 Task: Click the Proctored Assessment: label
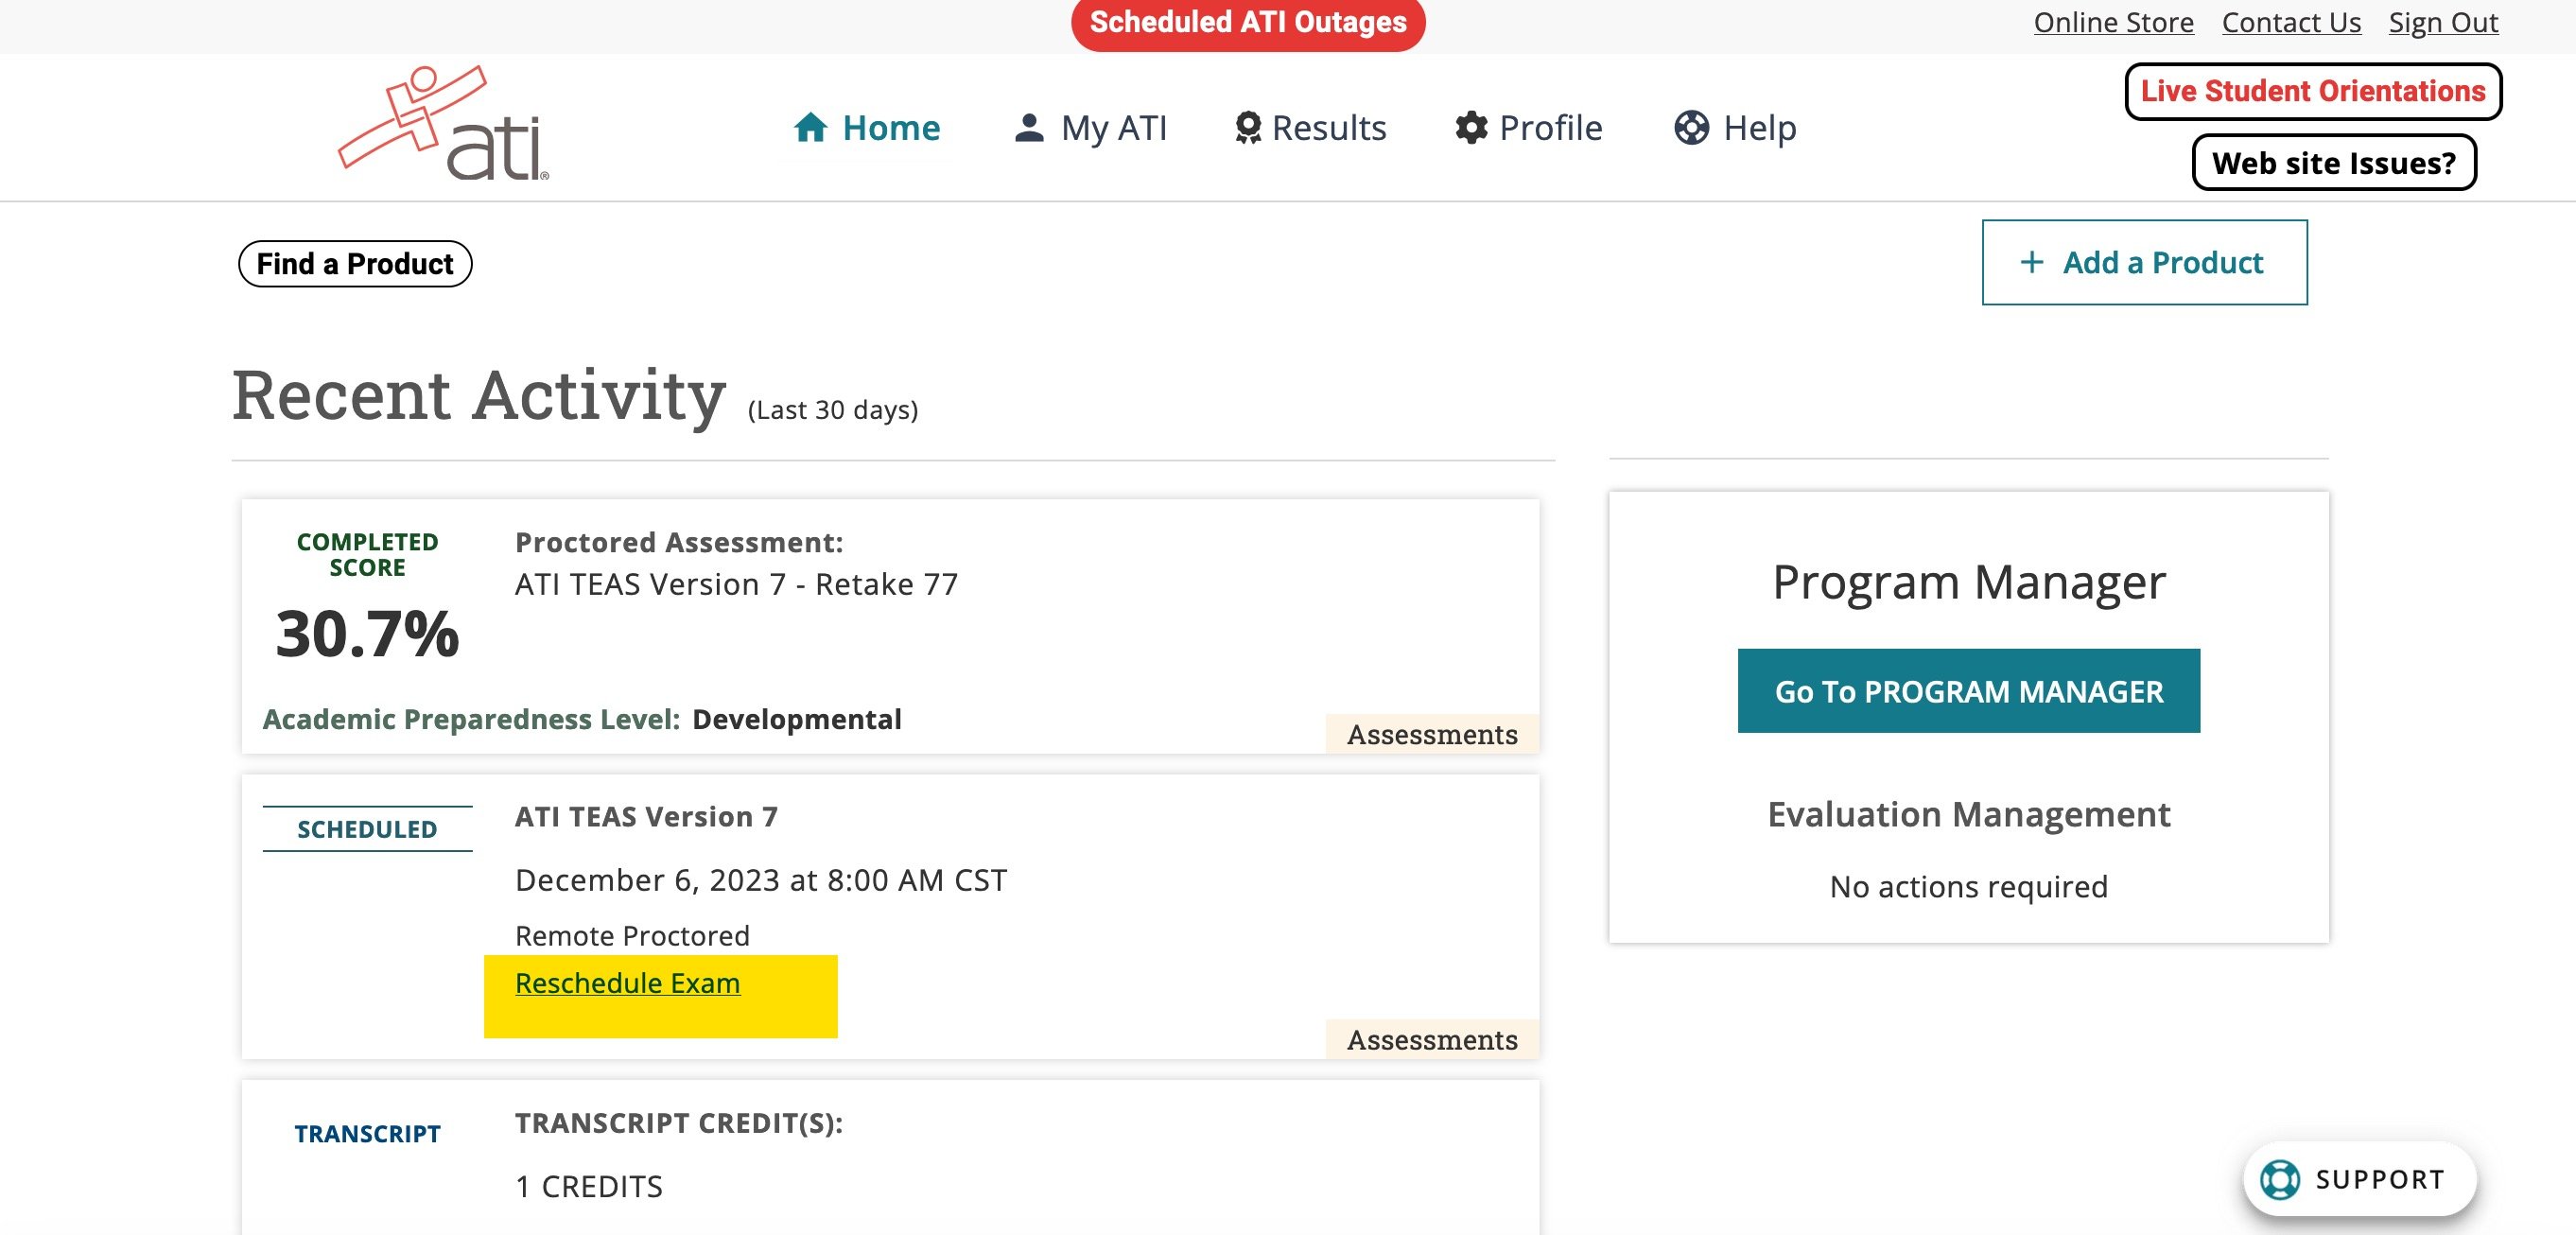[x=679, y=542]
